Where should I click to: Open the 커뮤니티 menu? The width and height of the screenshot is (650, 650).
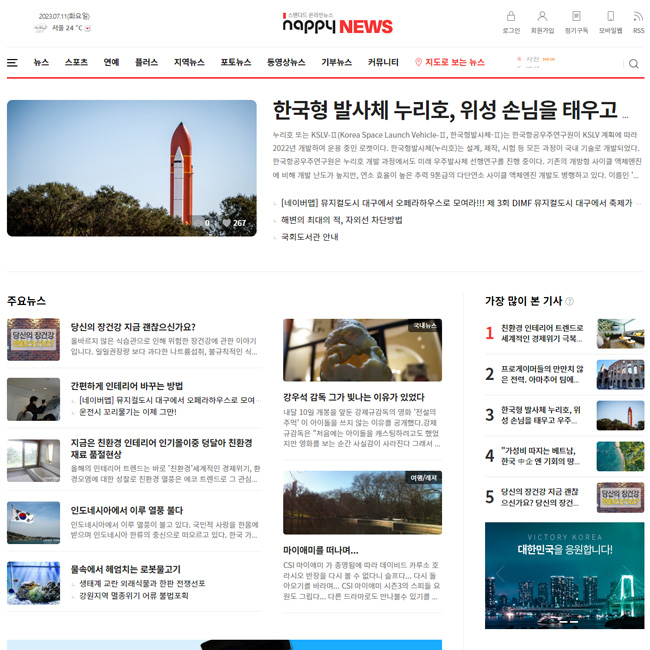[x=383, y=62]
